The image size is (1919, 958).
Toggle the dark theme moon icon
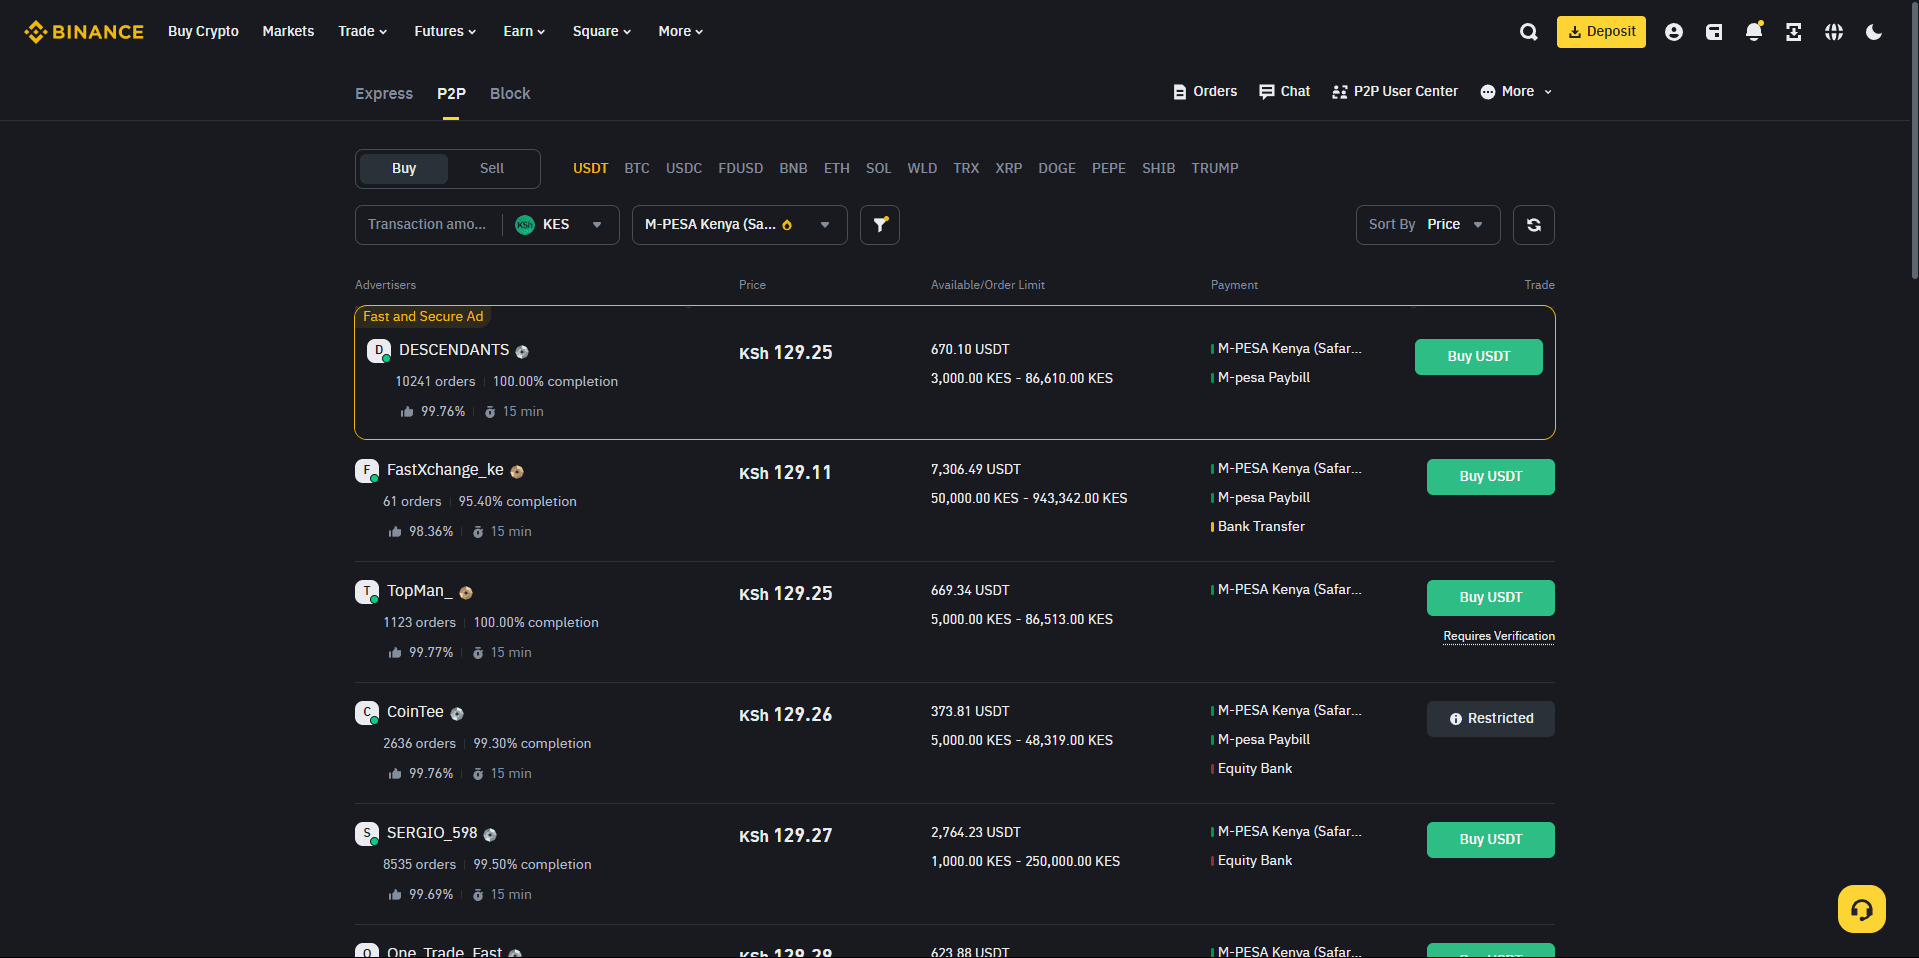1872,31
